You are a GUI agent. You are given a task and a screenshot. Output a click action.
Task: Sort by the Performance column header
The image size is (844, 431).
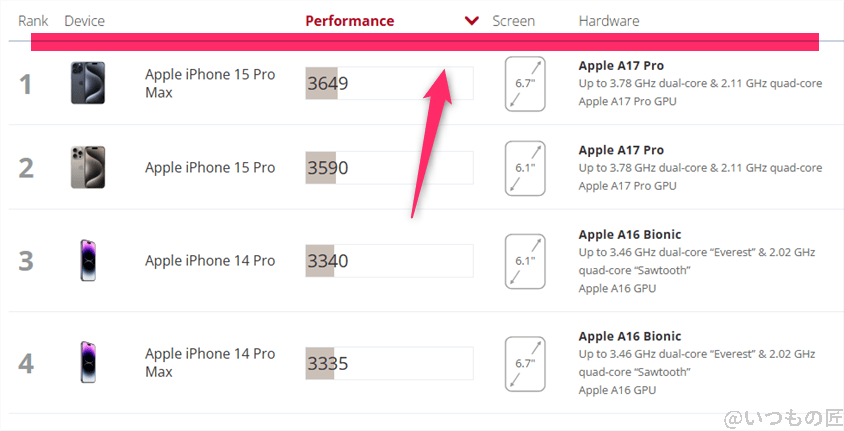pos(349,21)
